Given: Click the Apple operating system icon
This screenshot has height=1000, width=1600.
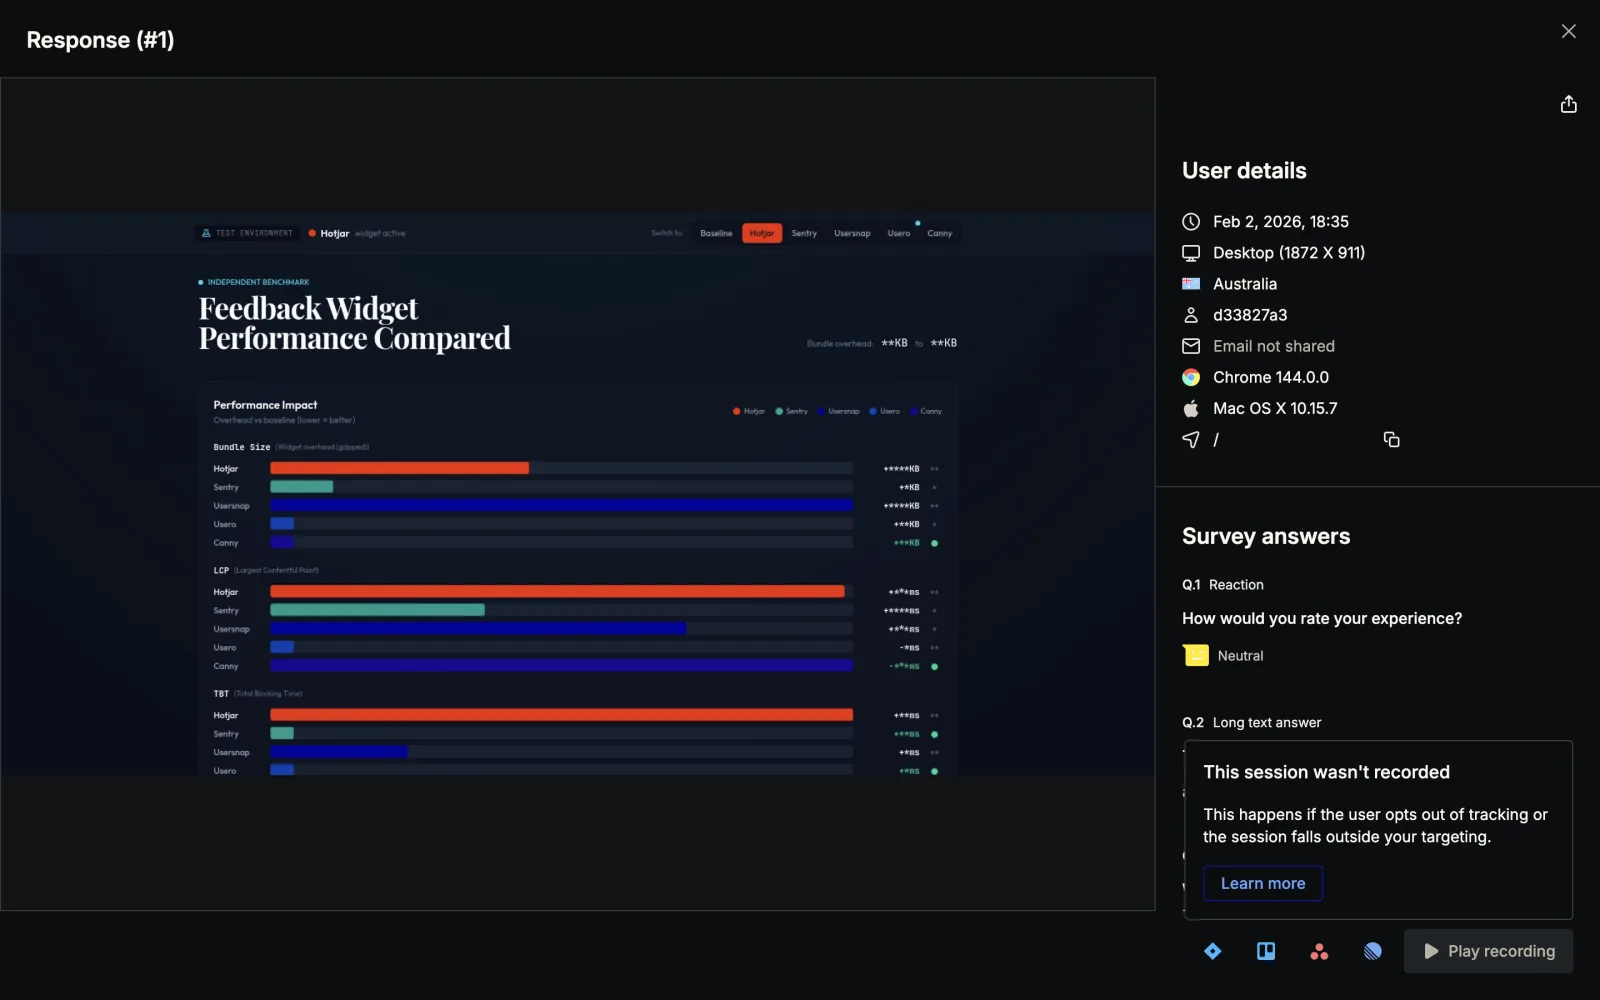Looking at the screenshot, I should (x=1191, y=408).
